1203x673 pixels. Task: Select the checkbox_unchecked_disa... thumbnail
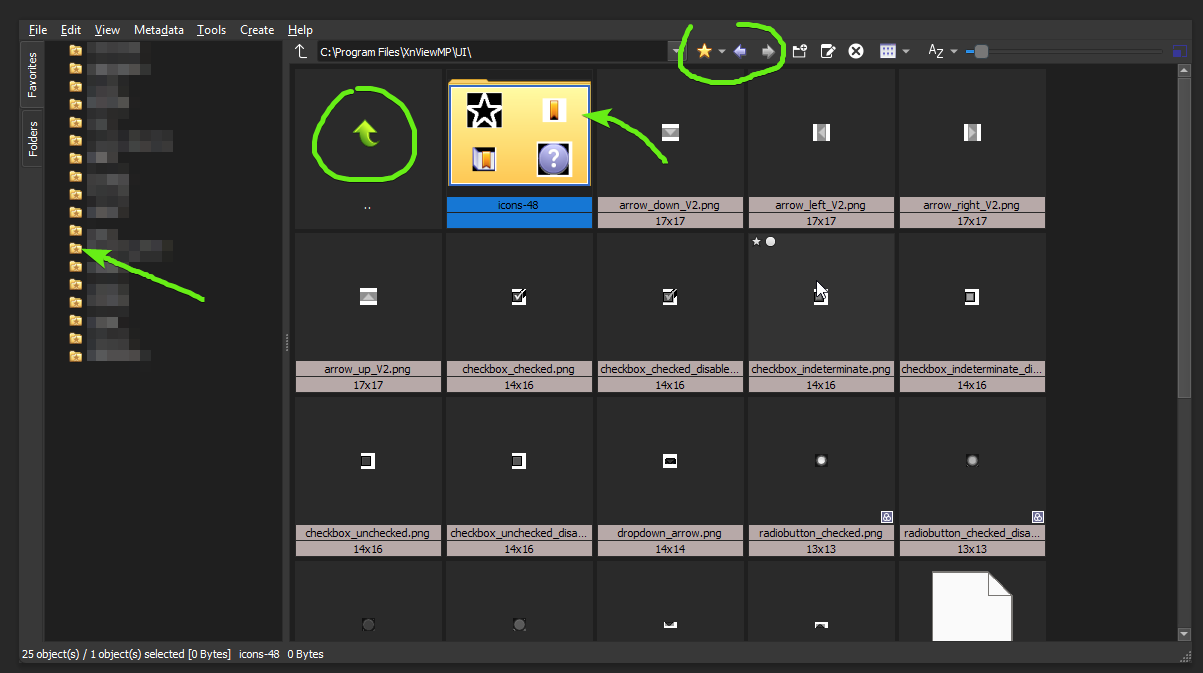(x=519, y=477)
